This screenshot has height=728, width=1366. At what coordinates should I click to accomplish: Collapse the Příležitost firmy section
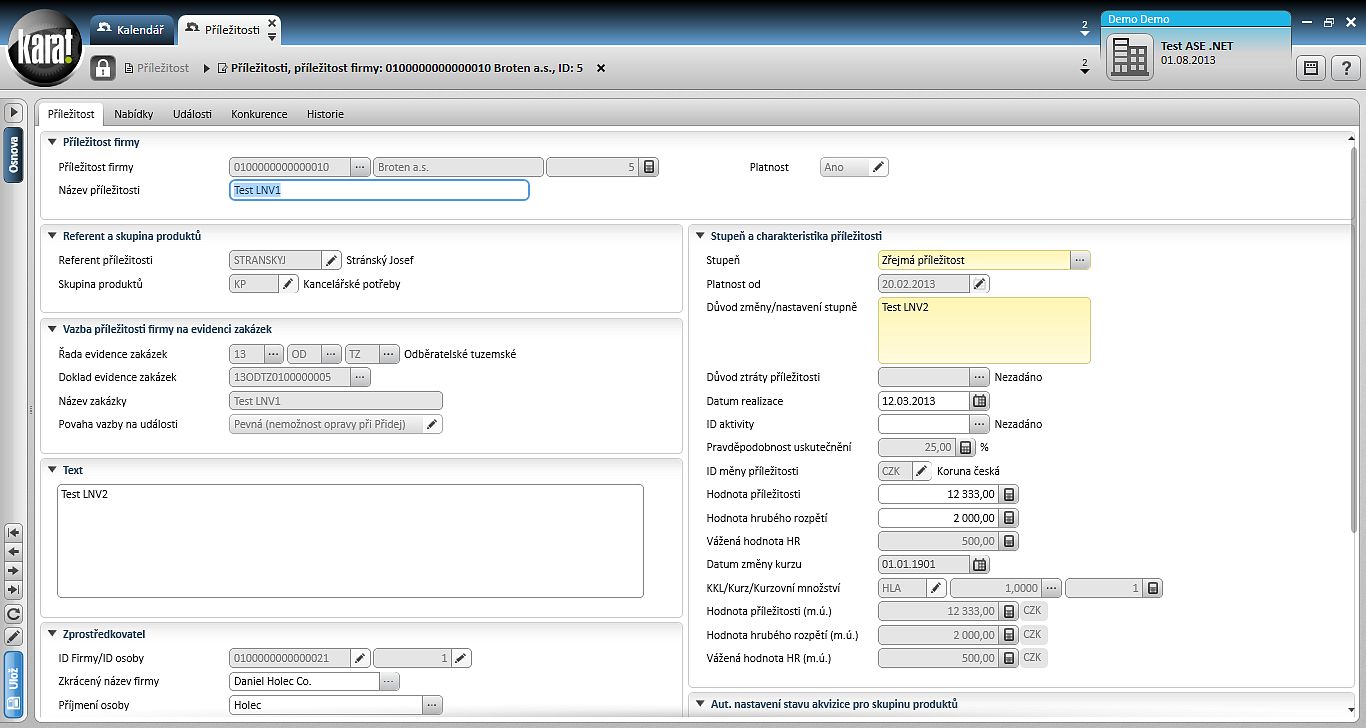(53, 142)
